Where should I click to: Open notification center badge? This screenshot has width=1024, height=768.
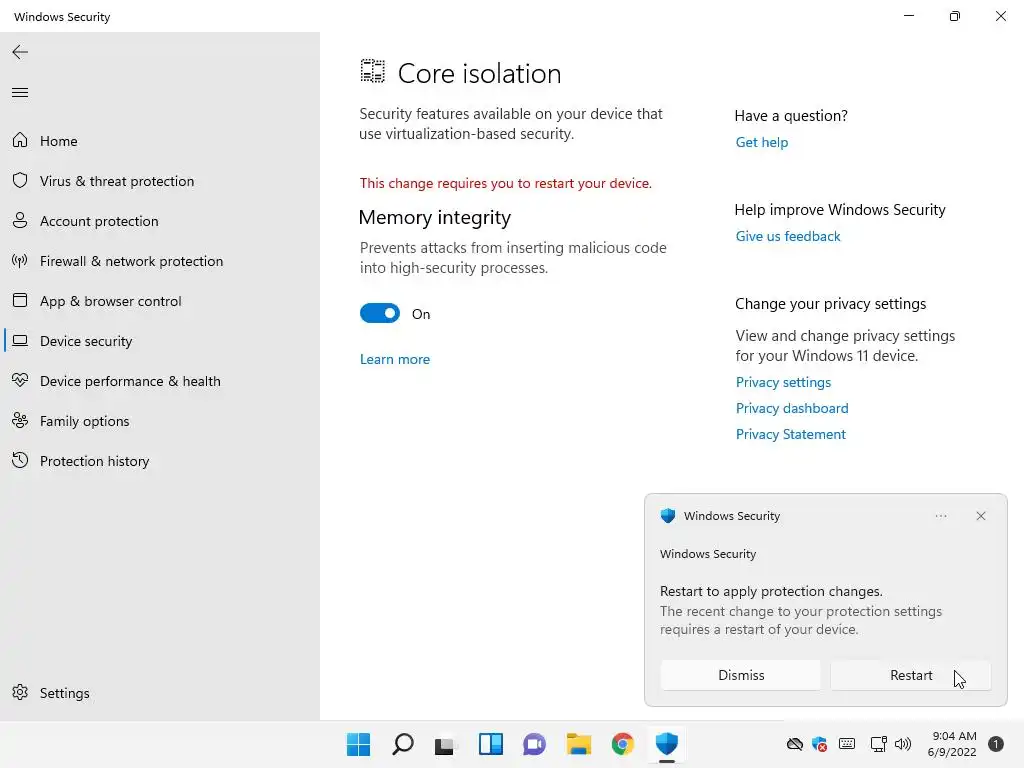point(995,744)
